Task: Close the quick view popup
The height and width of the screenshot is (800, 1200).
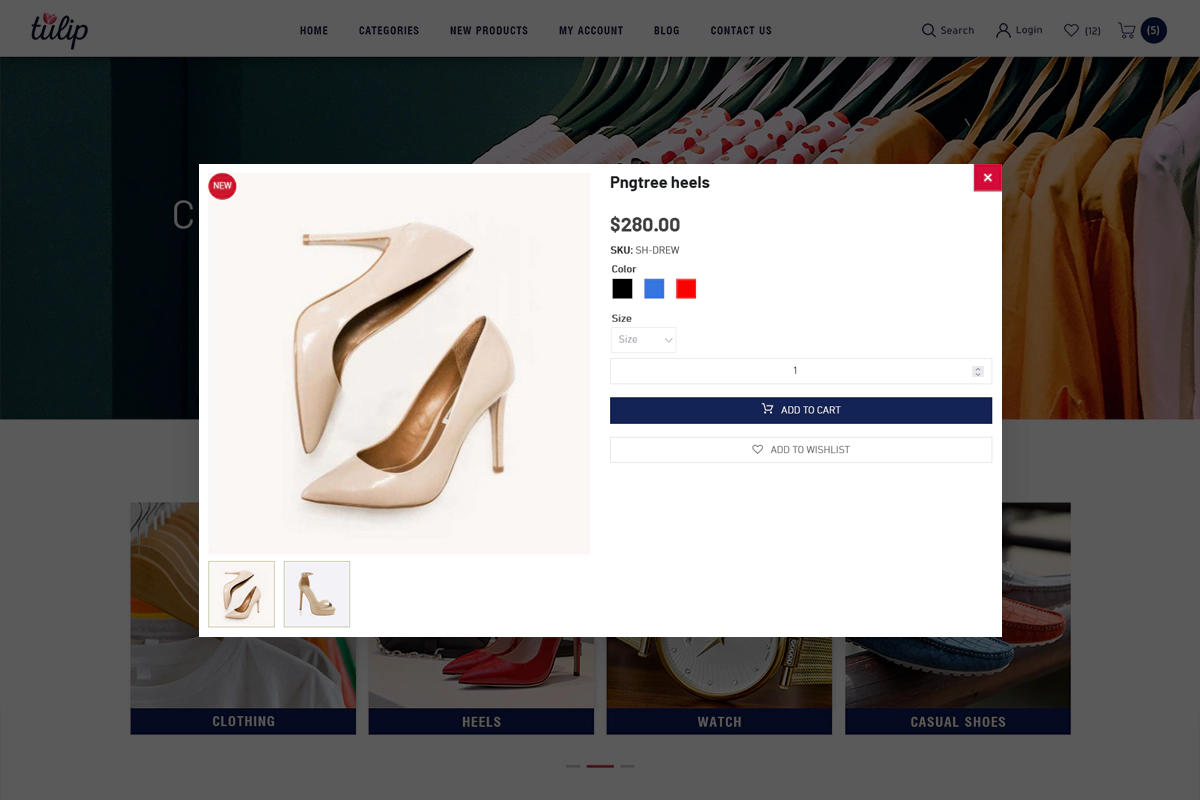Action: pyautogui.click(x=987, y=177)
